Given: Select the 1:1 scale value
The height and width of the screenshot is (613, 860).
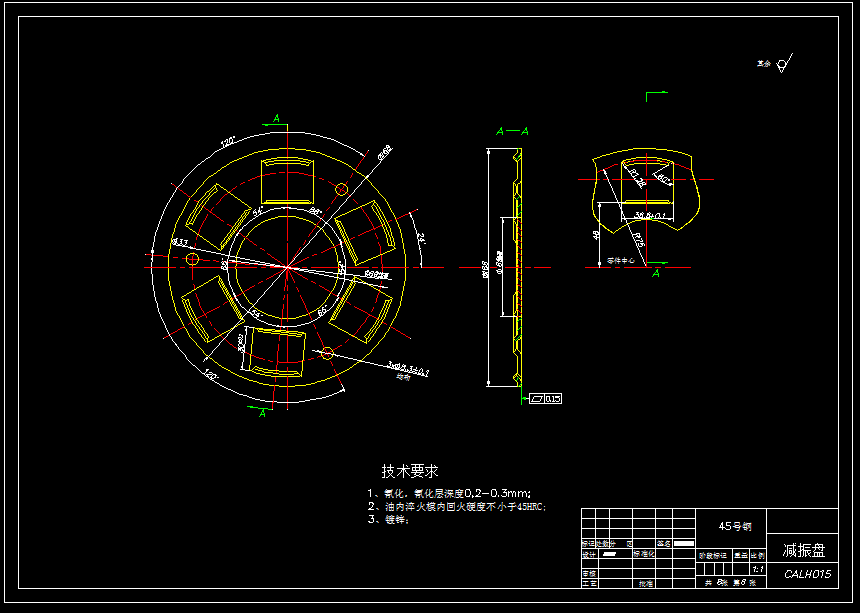Looking at the screenshot, I should pyautogui.click(x=758, y=569).
